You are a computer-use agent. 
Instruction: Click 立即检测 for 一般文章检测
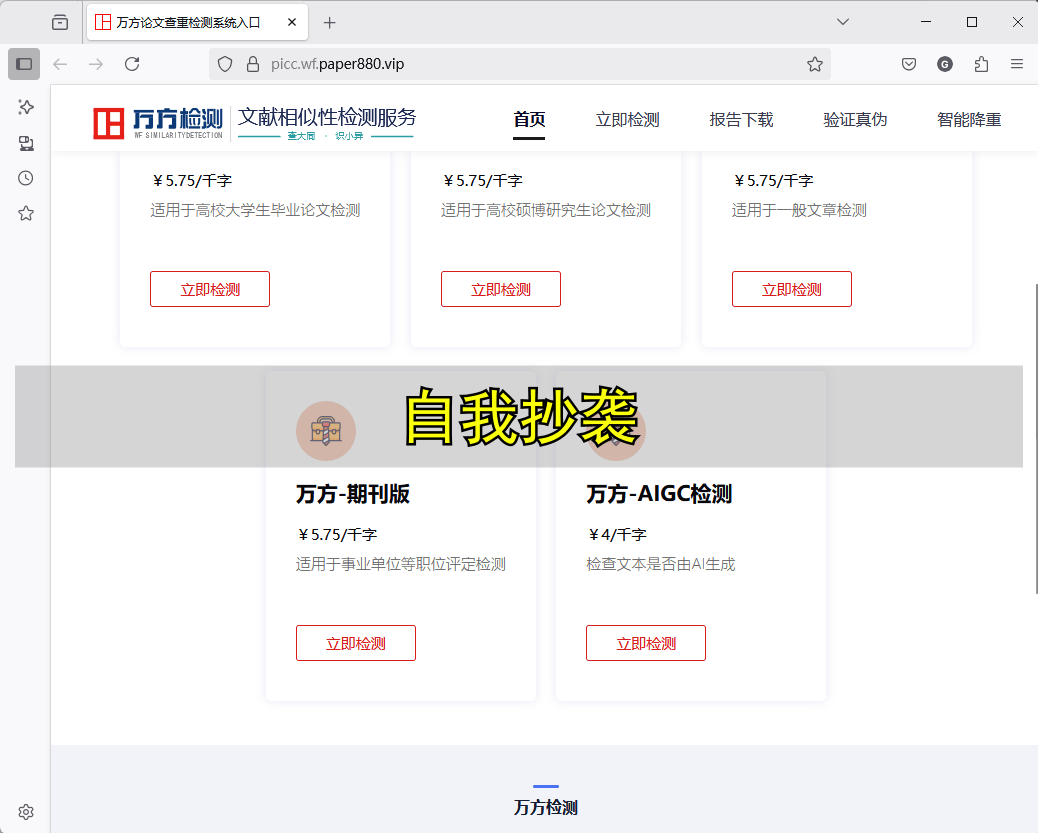click(x=792, y=289)
